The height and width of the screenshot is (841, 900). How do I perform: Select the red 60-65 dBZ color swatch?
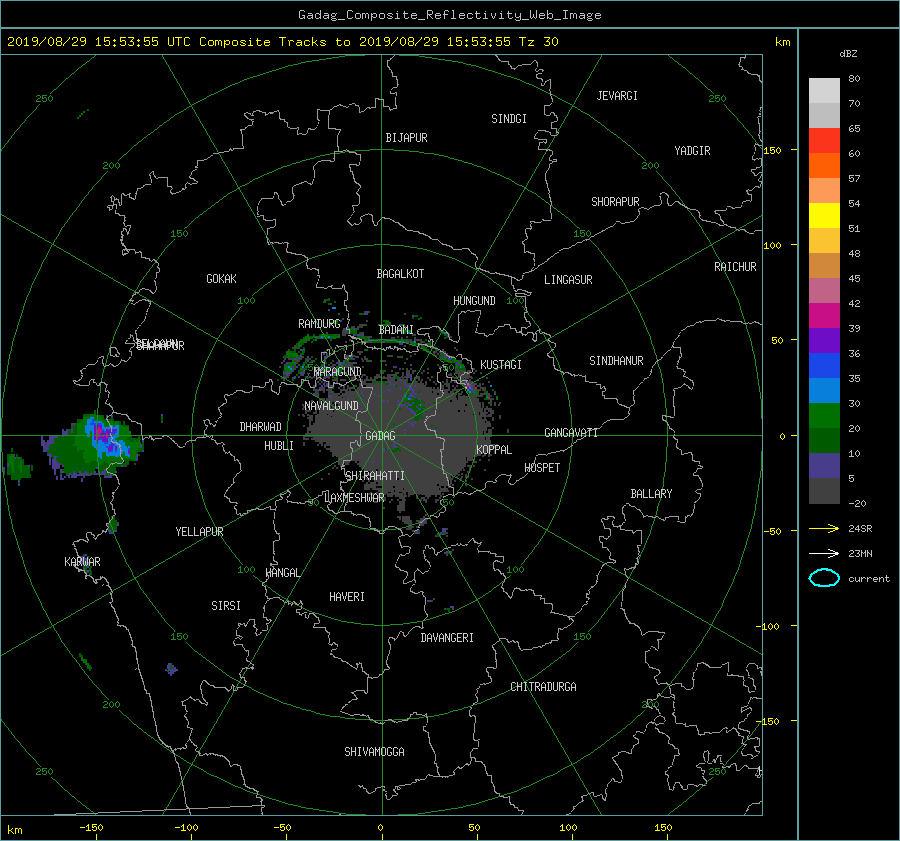tap(824, 141)
